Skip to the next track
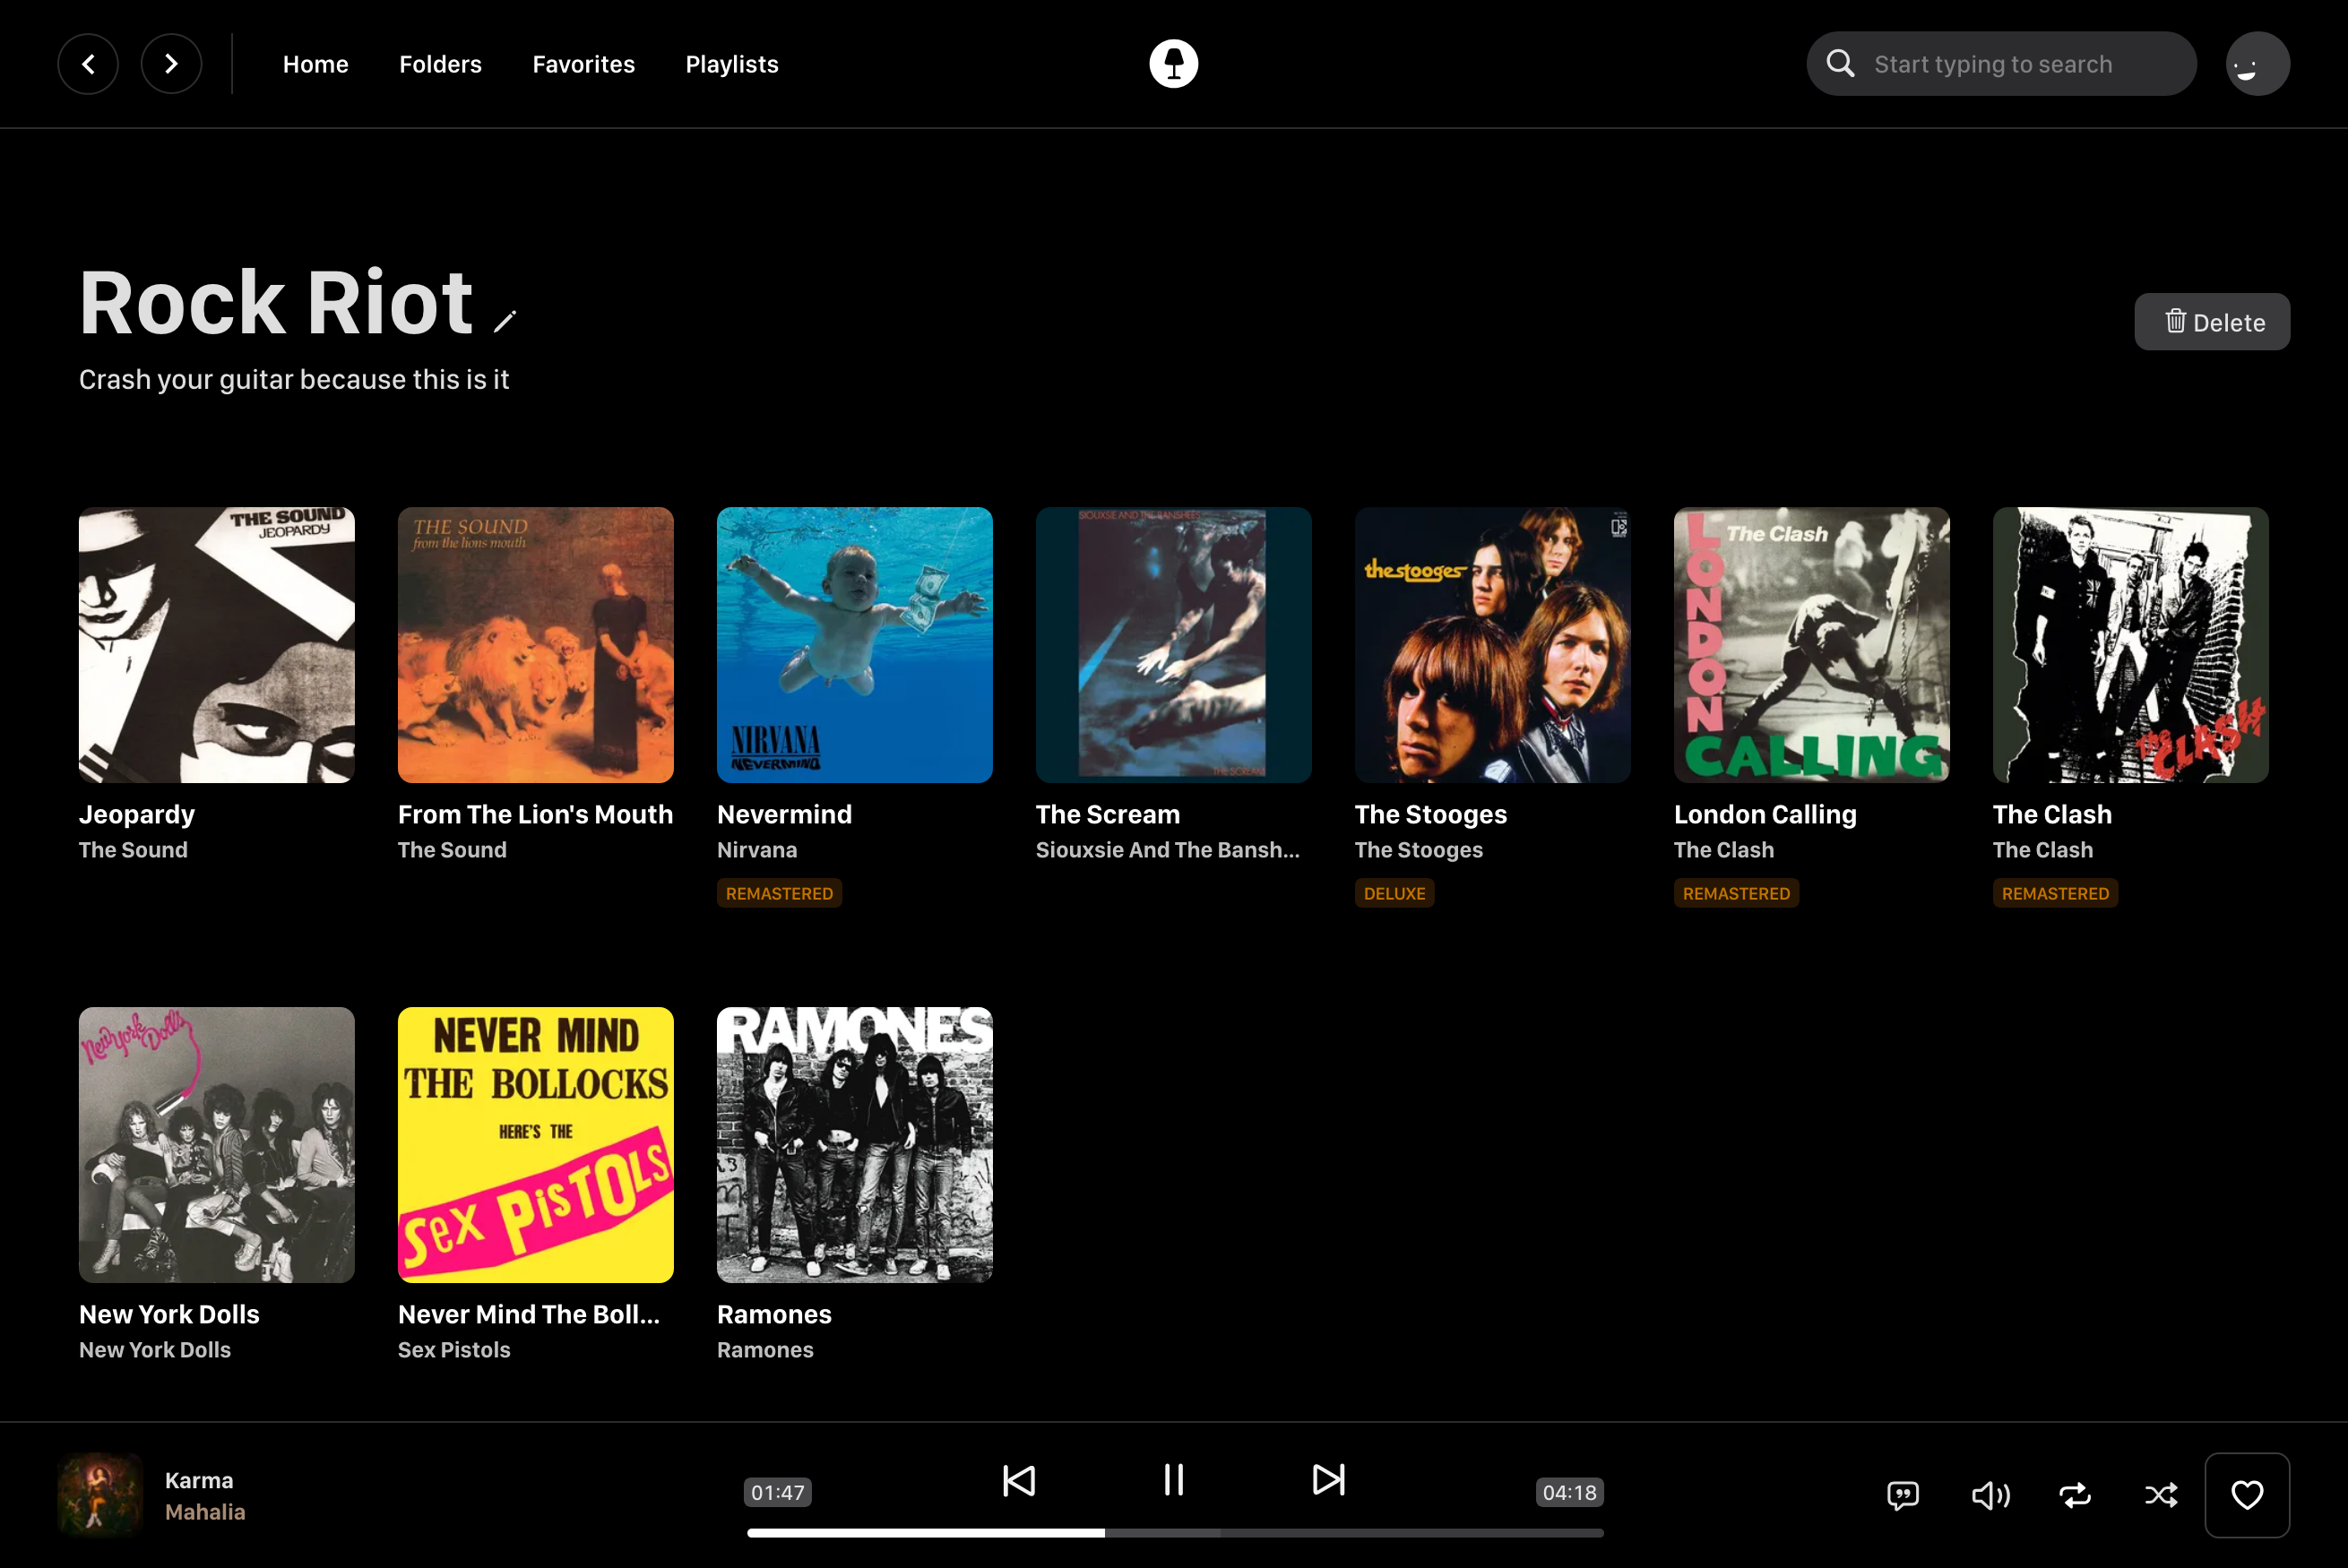The height and width of the screenshot is (1568, 2348). coord(1328,1480)
